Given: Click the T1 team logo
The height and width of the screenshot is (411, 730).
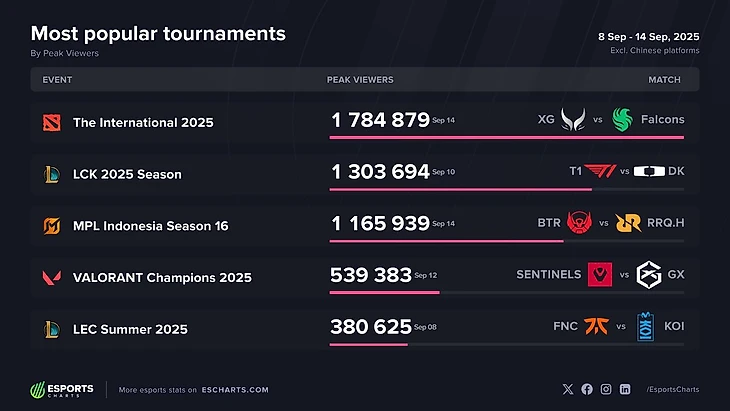Looking at the screenshot, I should (600, 171).
